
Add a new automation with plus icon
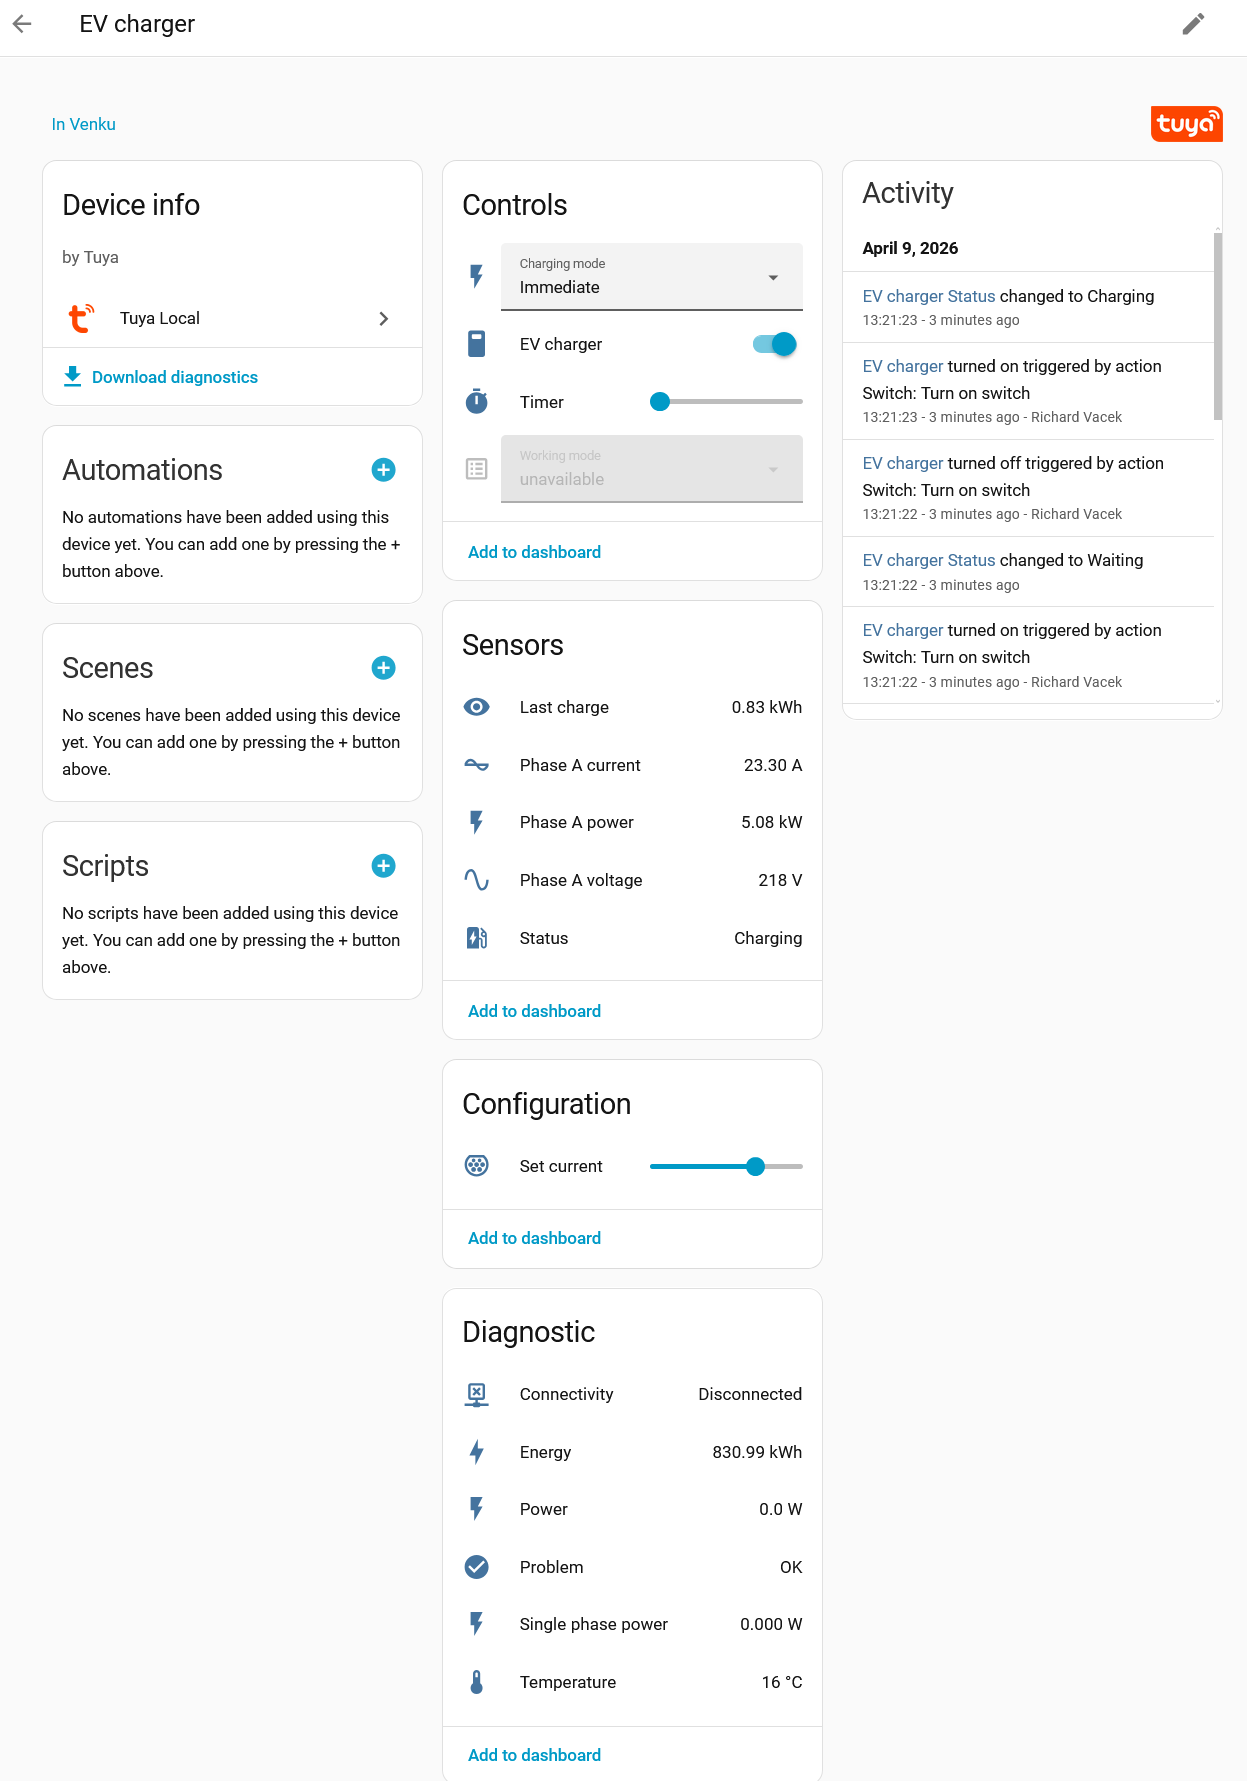(x=383, y=470)
